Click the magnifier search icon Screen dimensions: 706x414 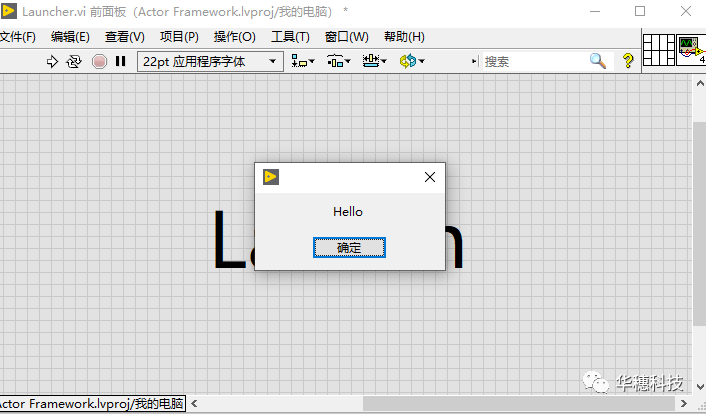(x=598, y=61)
